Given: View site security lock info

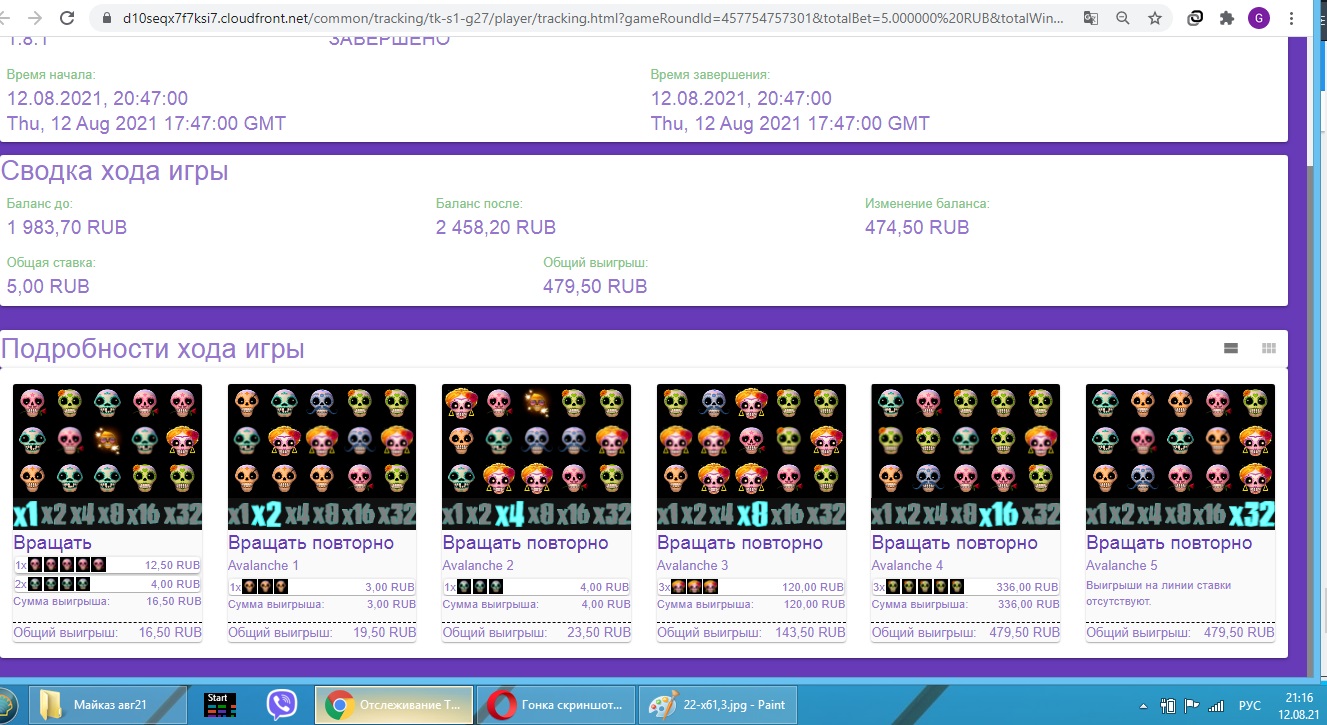Looking at the screenshot, I should [105, 18].
